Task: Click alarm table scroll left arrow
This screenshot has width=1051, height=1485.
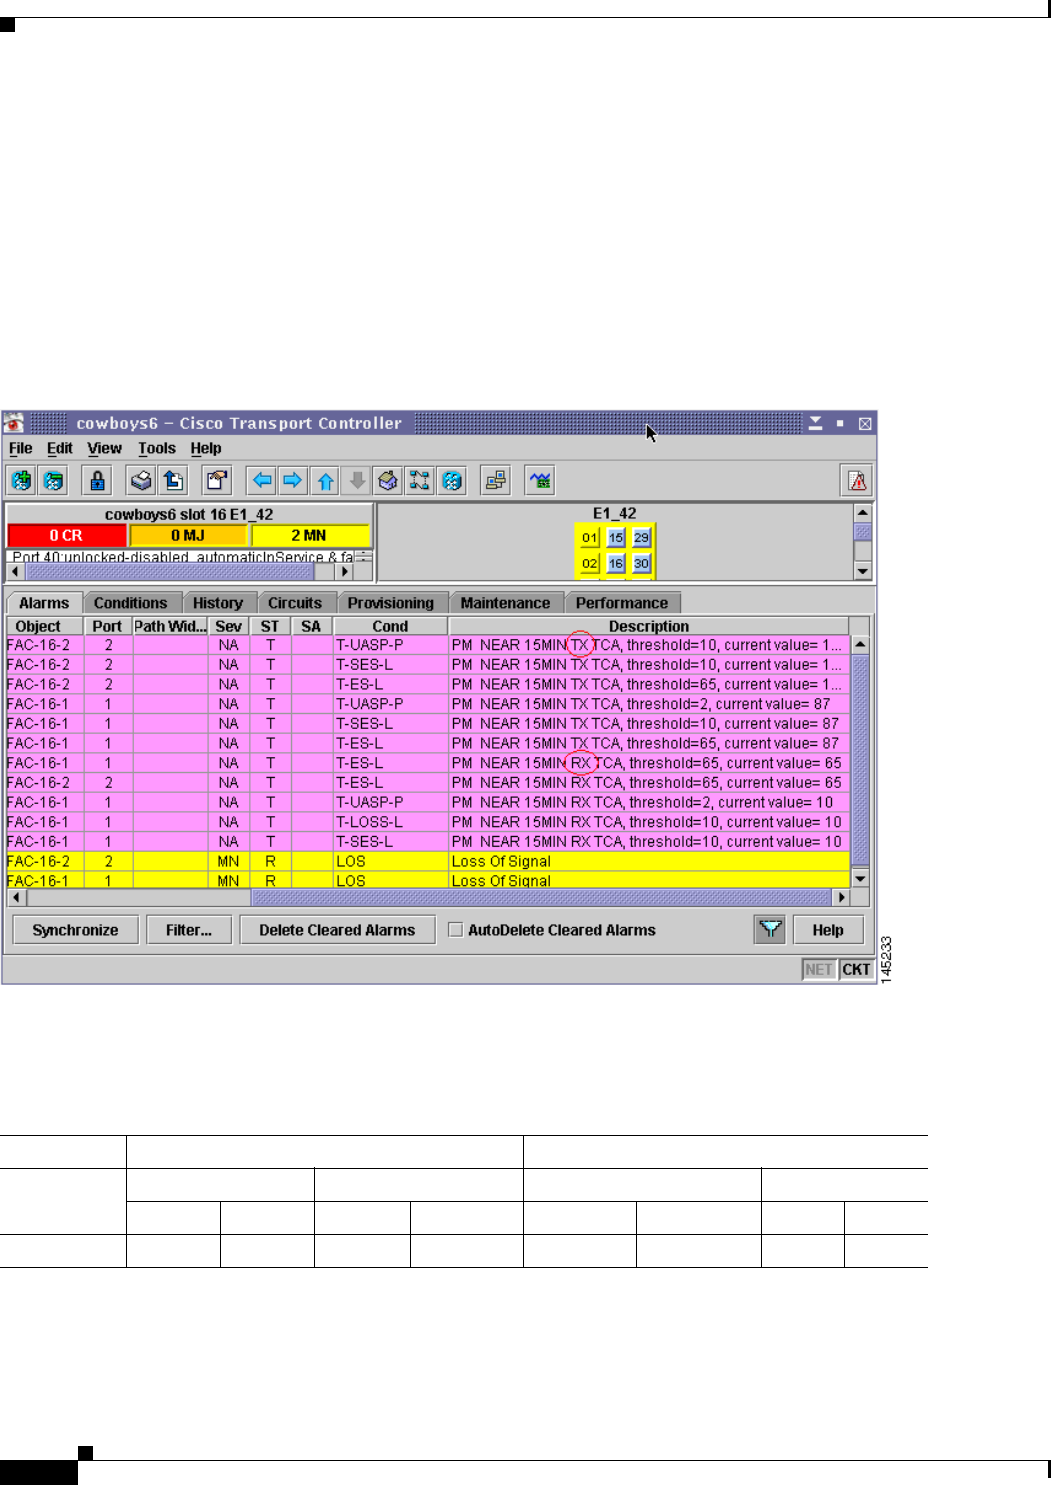Action: [15, 898]
